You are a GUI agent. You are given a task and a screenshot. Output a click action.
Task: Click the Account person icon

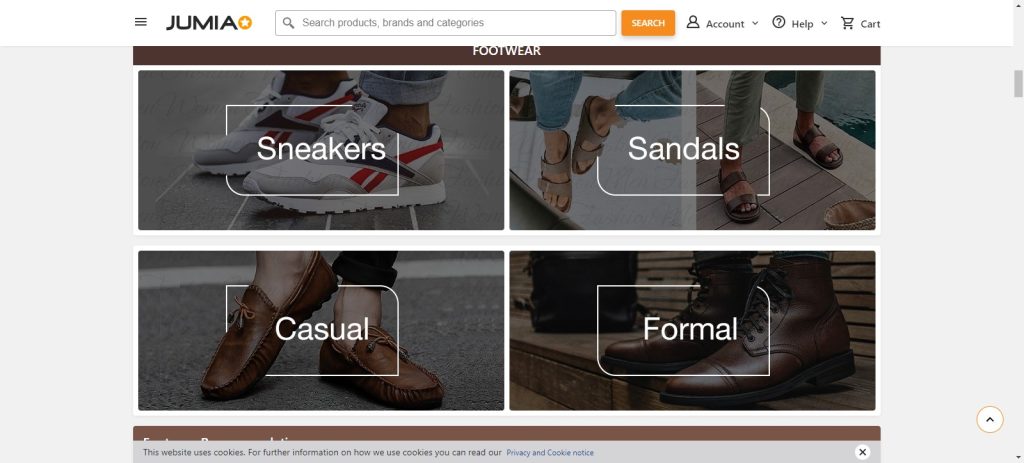[693, 23]
